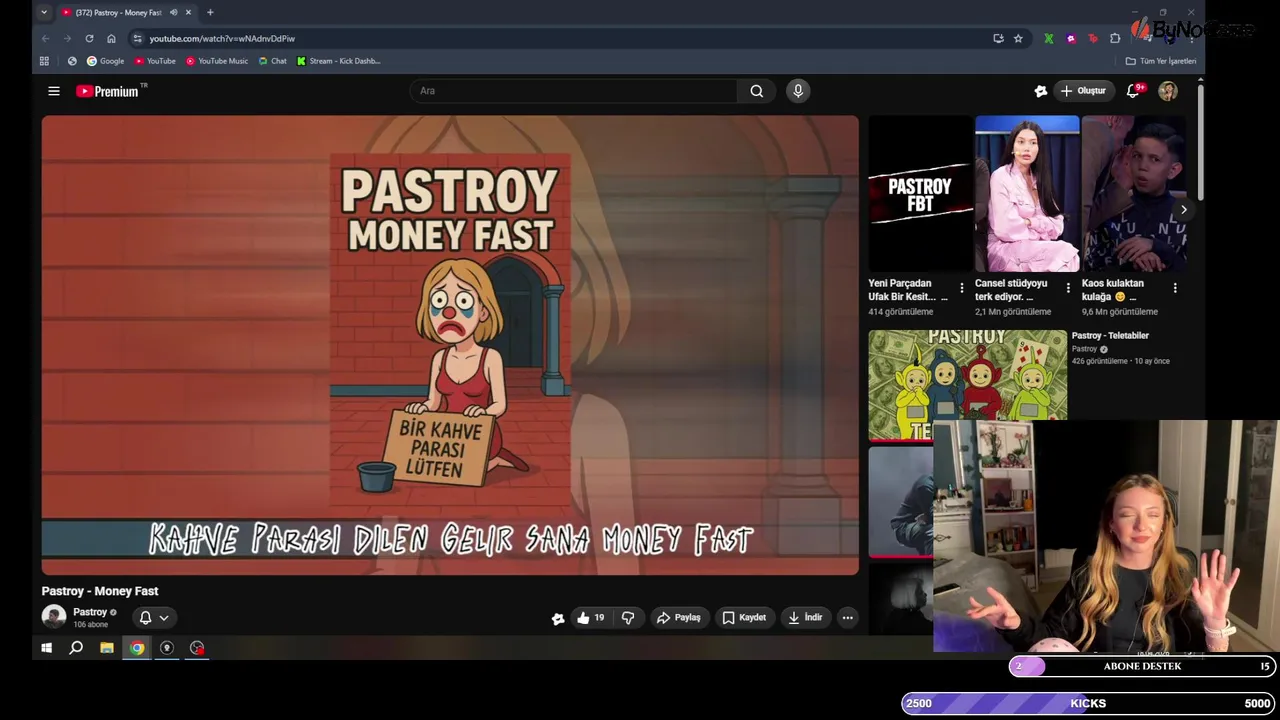Go forward in browser history
Viewport: 1280px width, 720px height.
pos(67,38)
